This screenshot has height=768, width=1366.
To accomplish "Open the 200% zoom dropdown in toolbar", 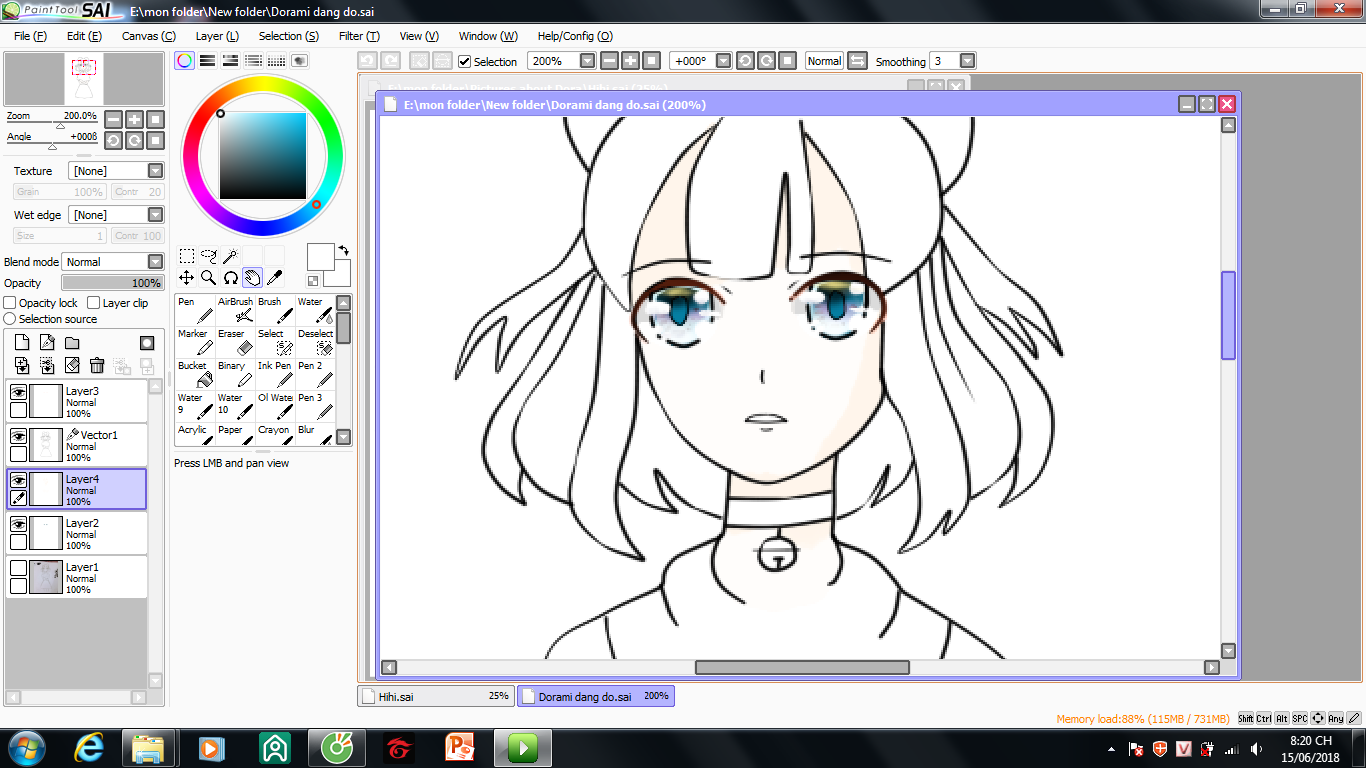I will tap(587, 61).
